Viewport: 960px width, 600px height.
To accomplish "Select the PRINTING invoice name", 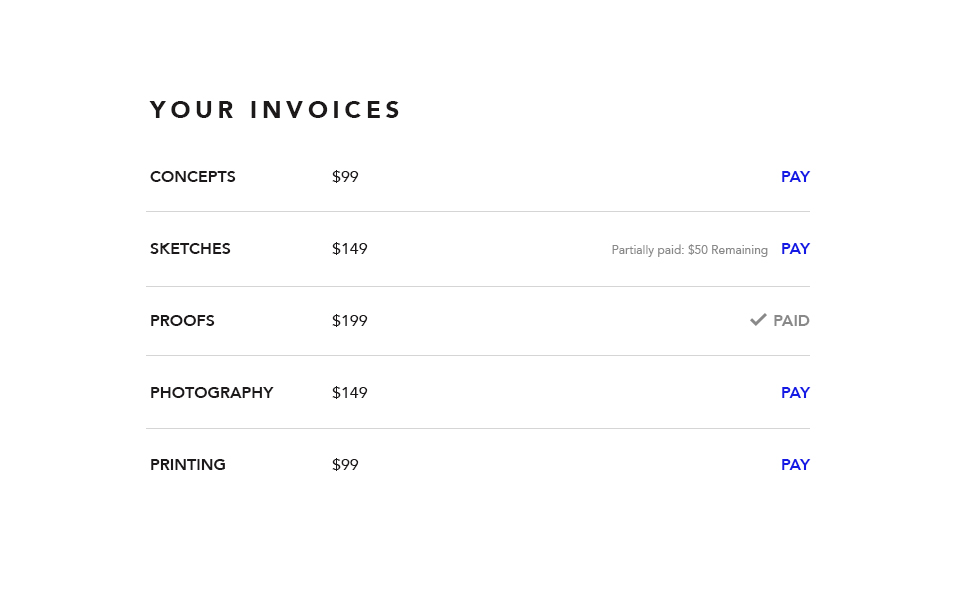I will (187, 465).
